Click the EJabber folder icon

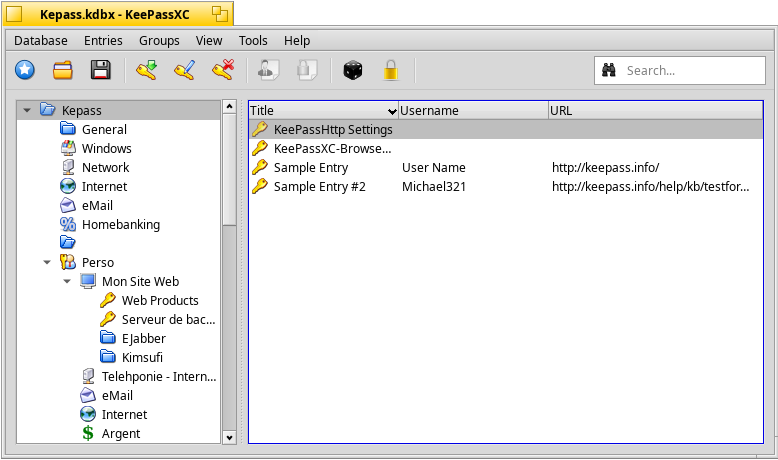coord(108,338)
